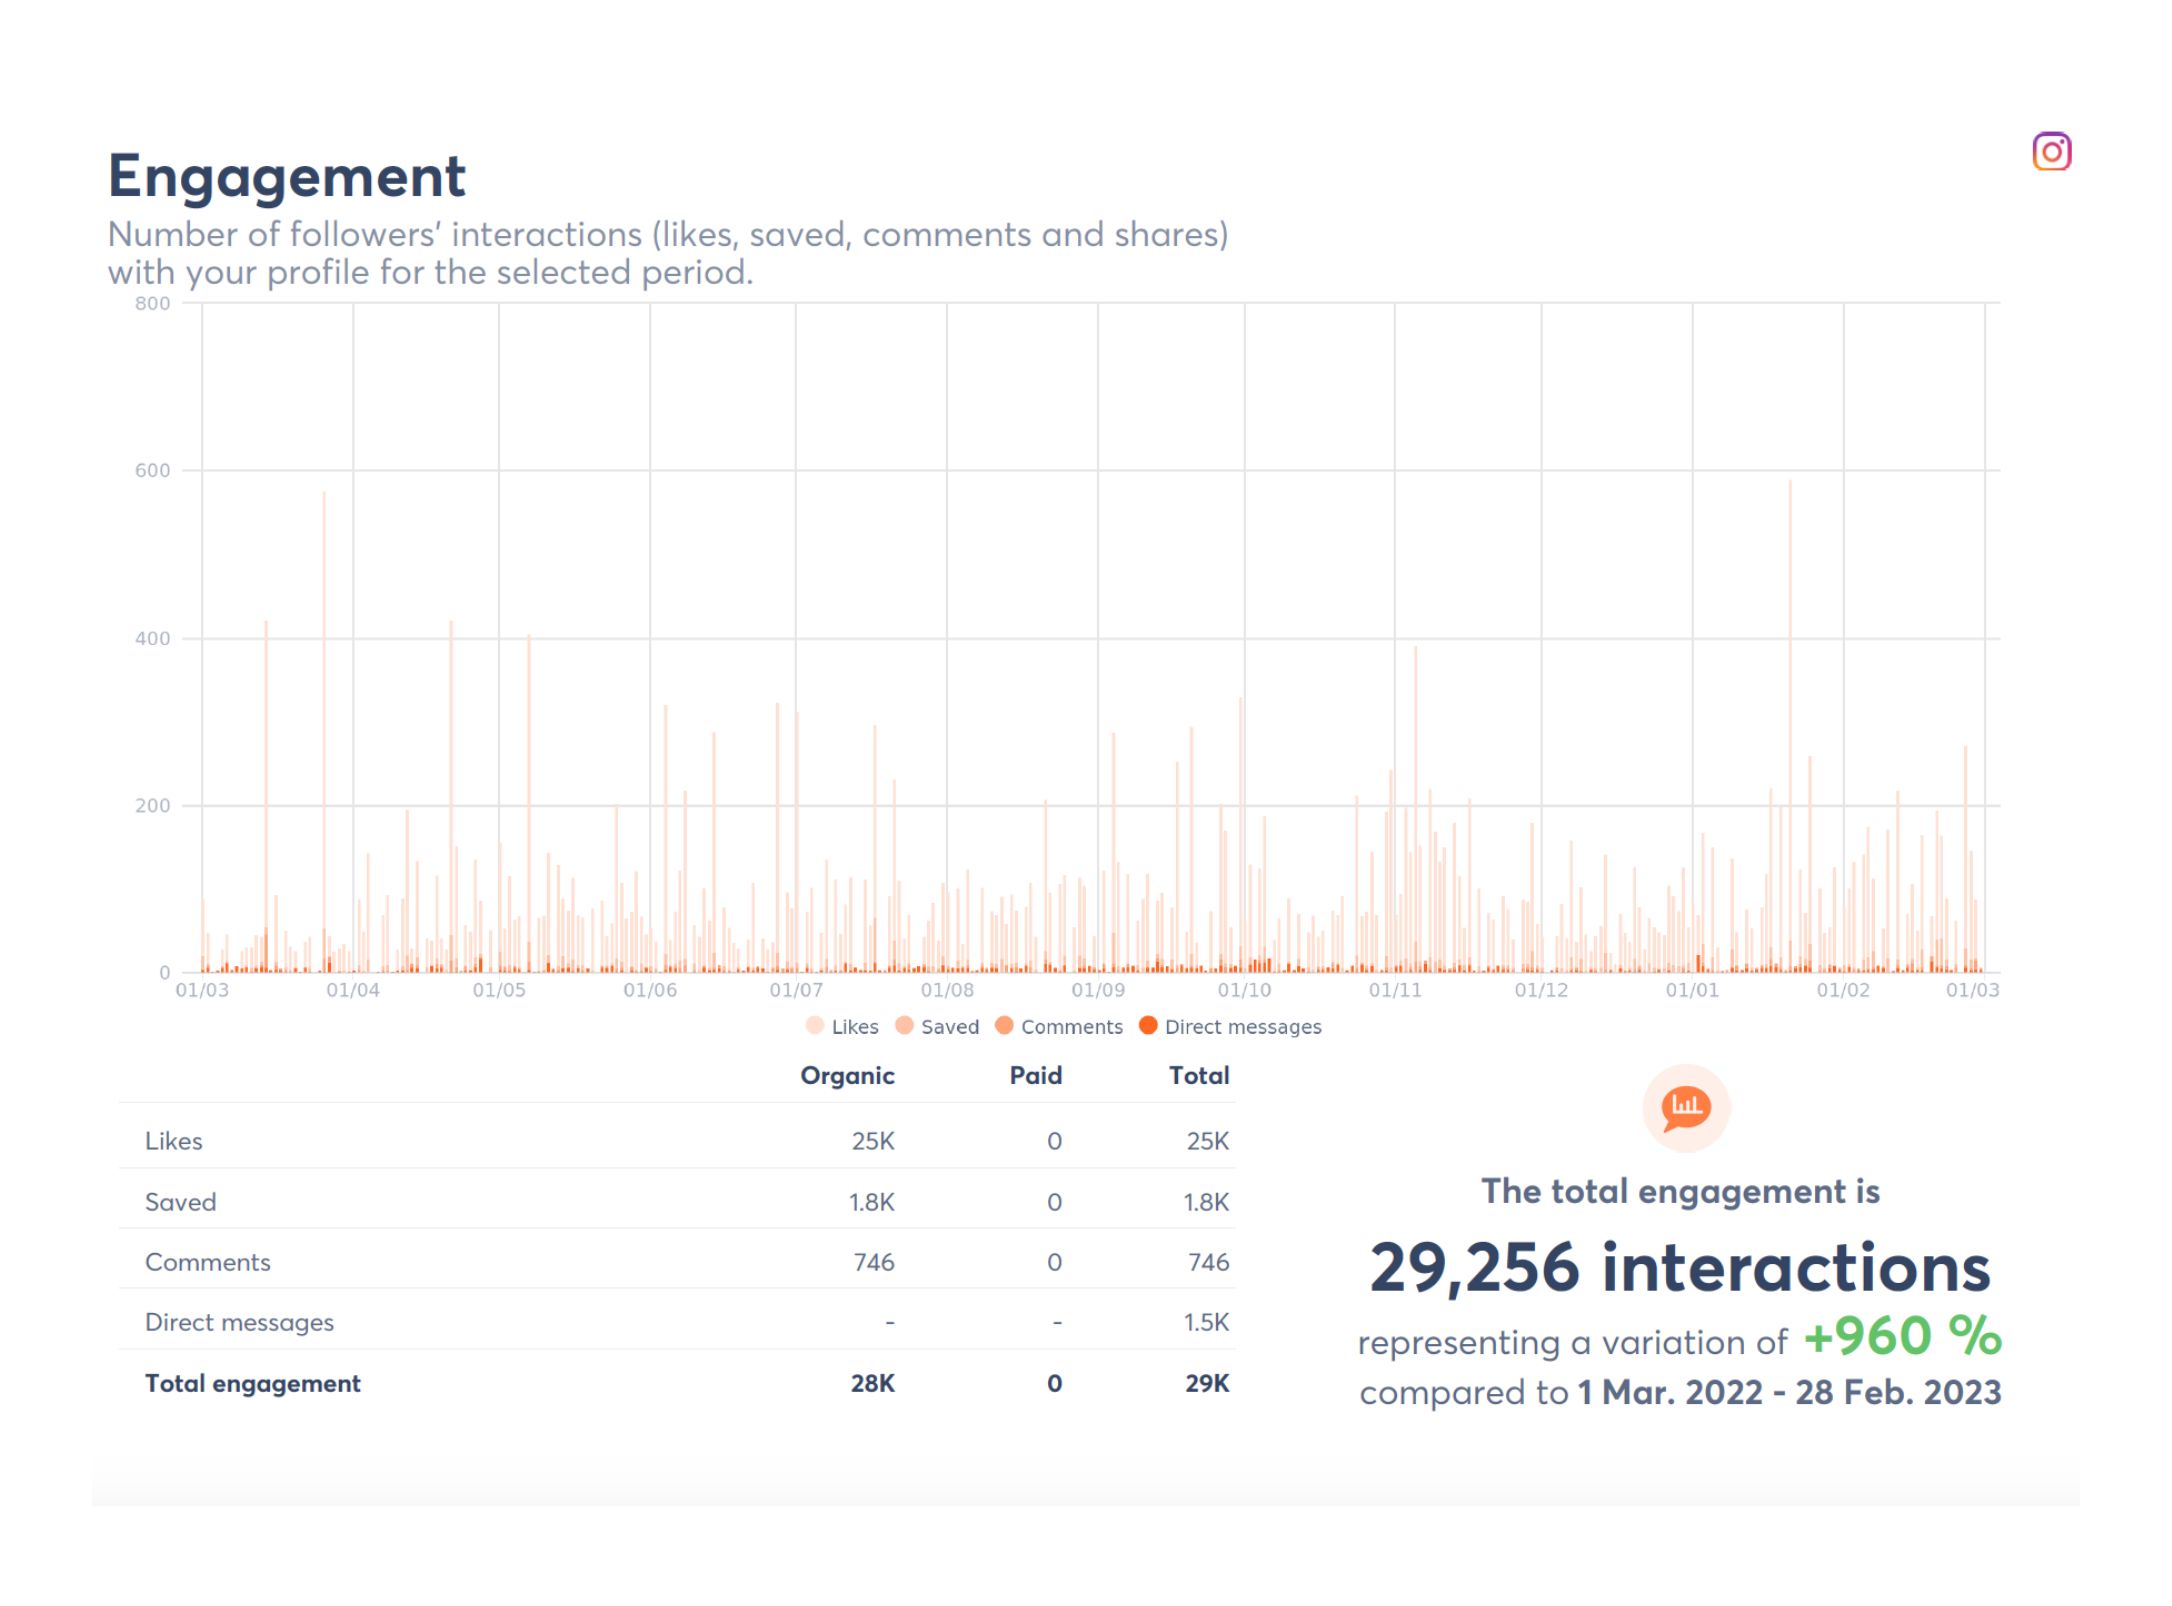The image size is (2172, 1606).
Task: Click the orange chart bubble icon
Action: click(1684, 1106)
